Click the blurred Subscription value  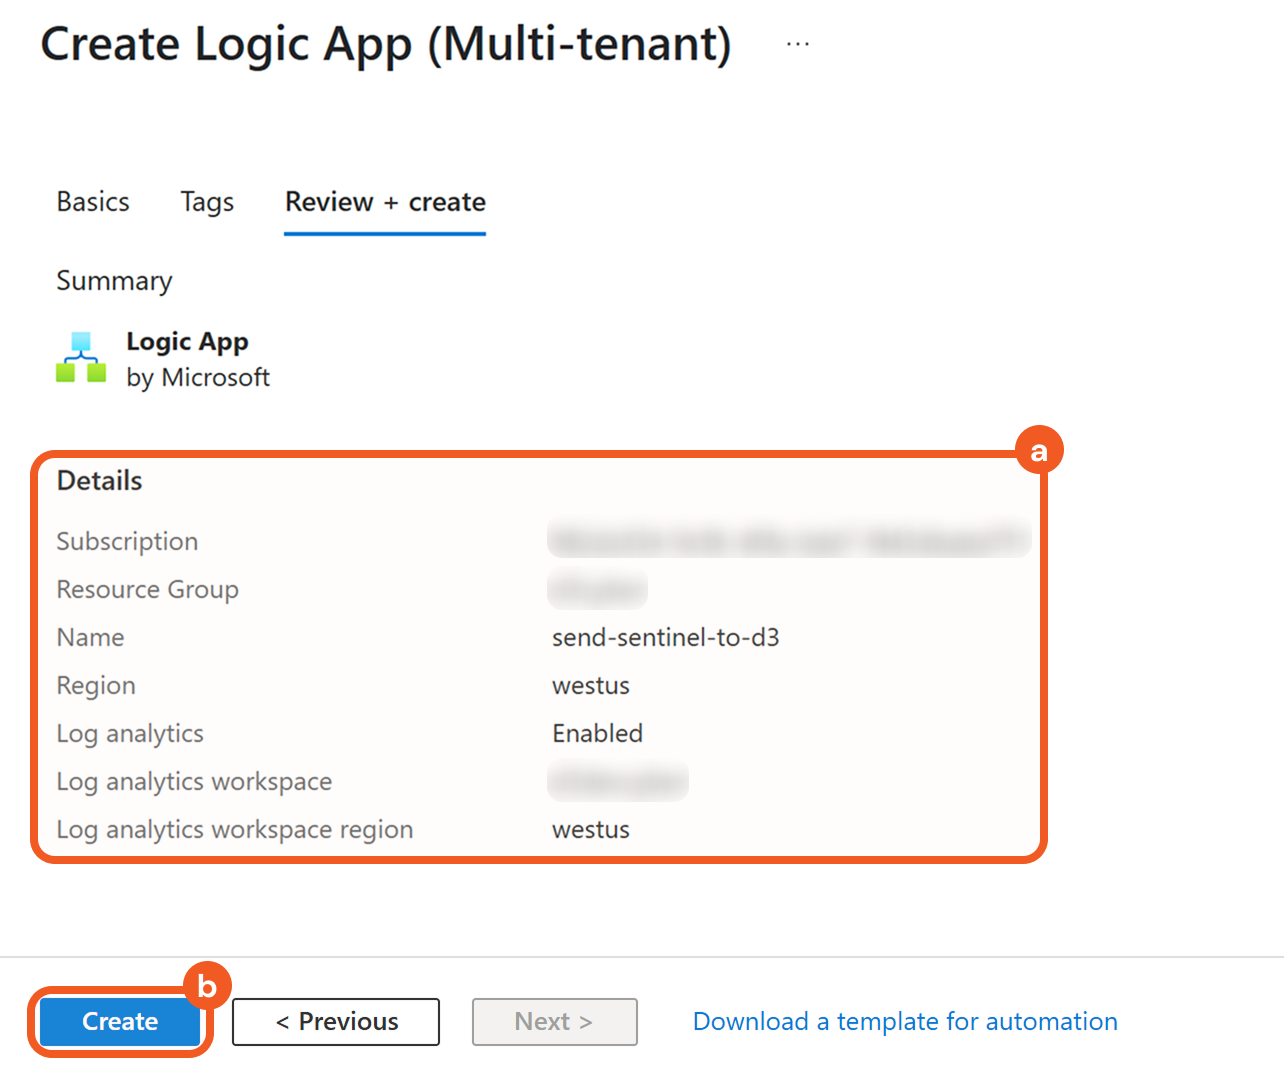pos(788,540)
